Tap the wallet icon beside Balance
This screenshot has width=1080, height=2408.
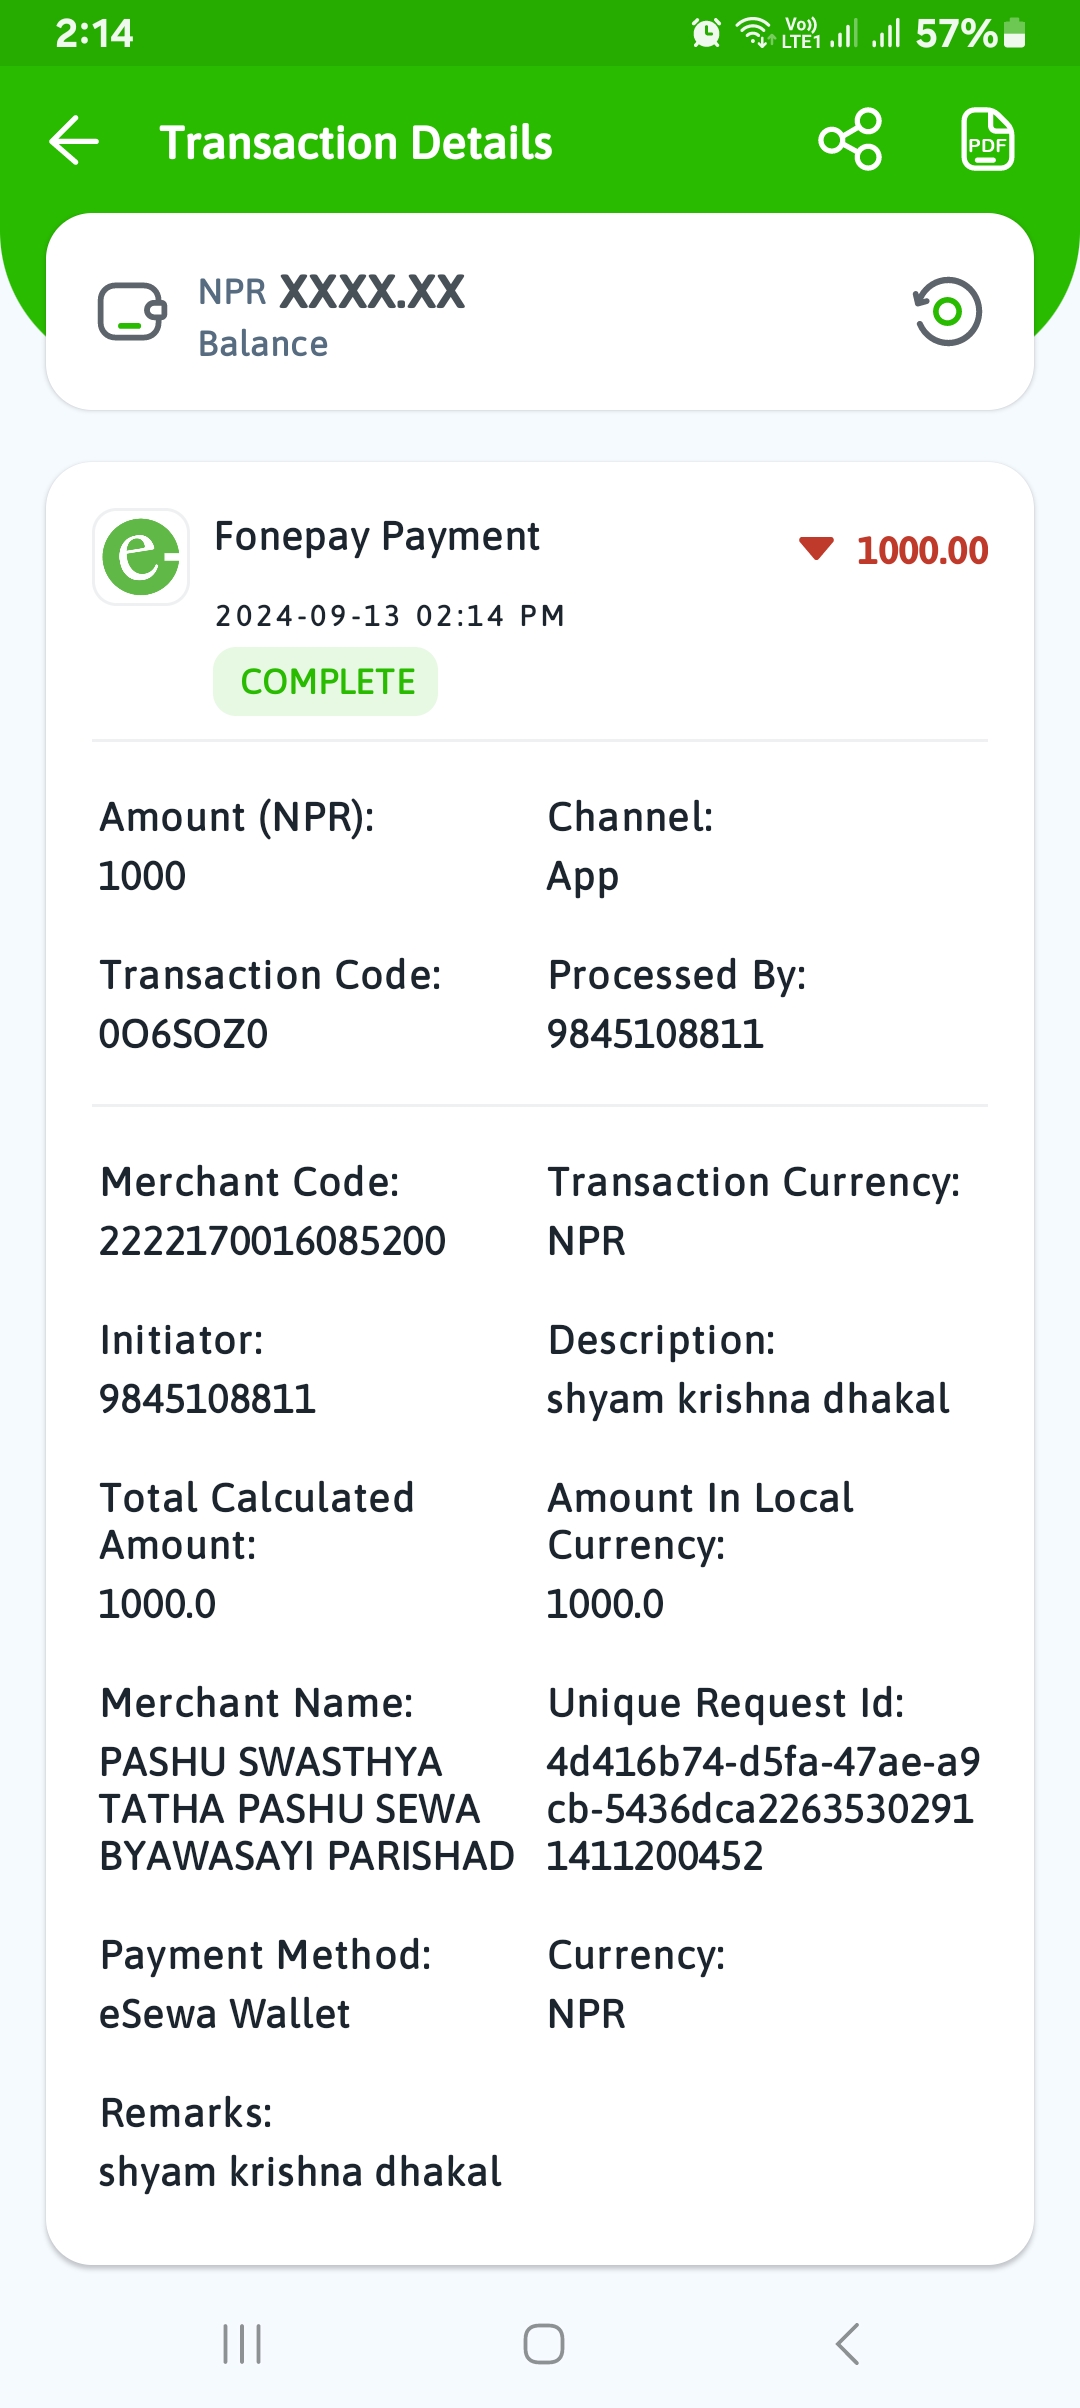point(132,312)
